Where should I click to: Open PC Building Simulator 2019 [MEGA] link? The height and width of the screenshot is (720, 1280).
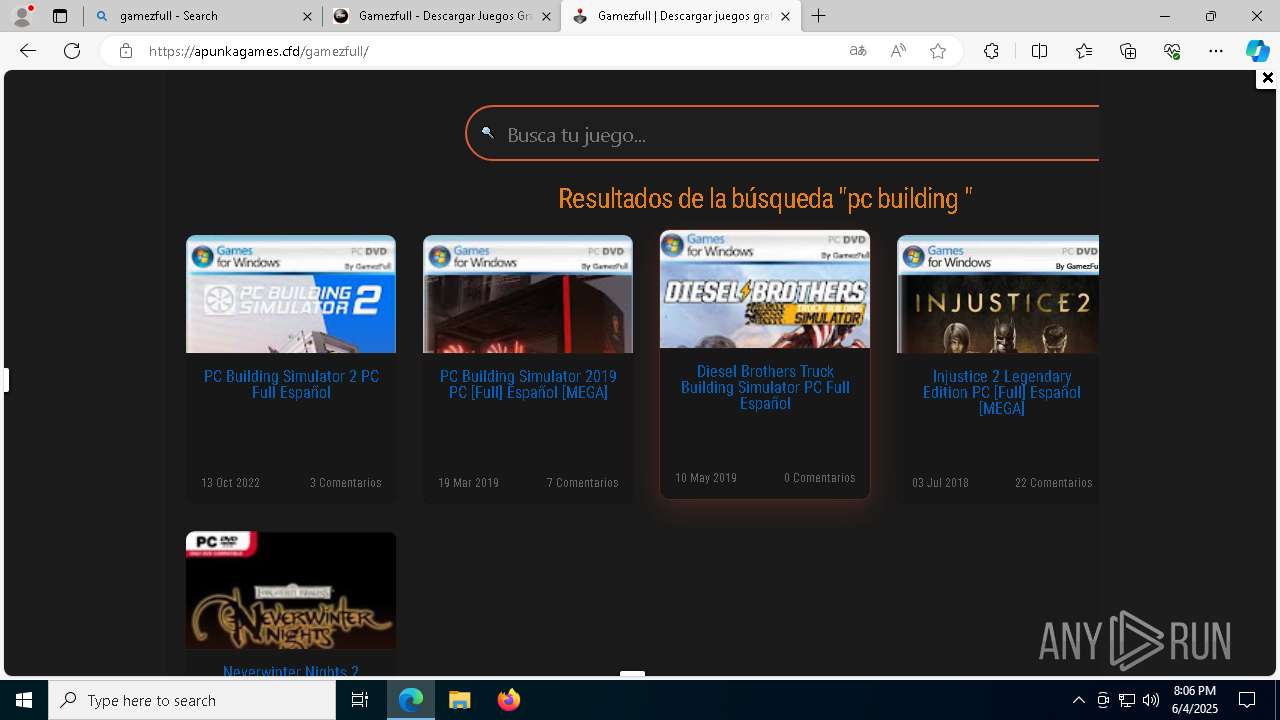pyautogui.click(x=528, y=385)
